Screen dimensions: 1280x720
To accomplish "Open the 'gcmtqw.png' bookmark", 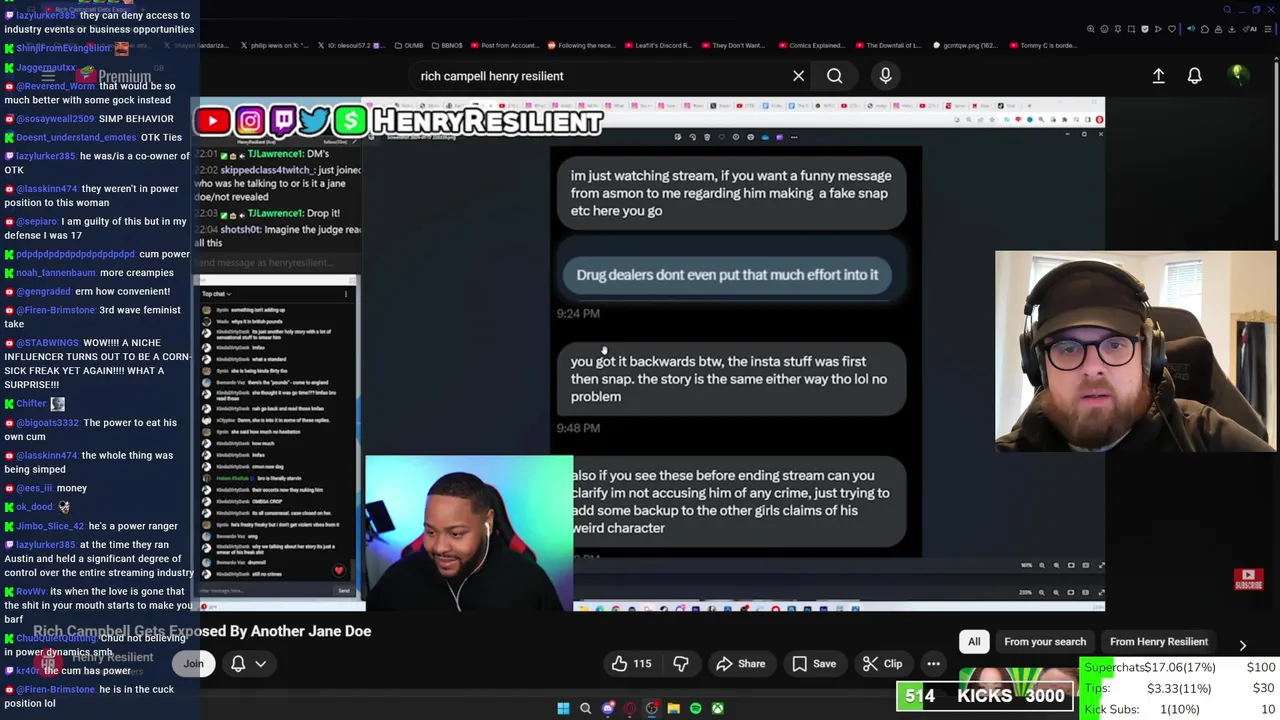I will (966, 45).
